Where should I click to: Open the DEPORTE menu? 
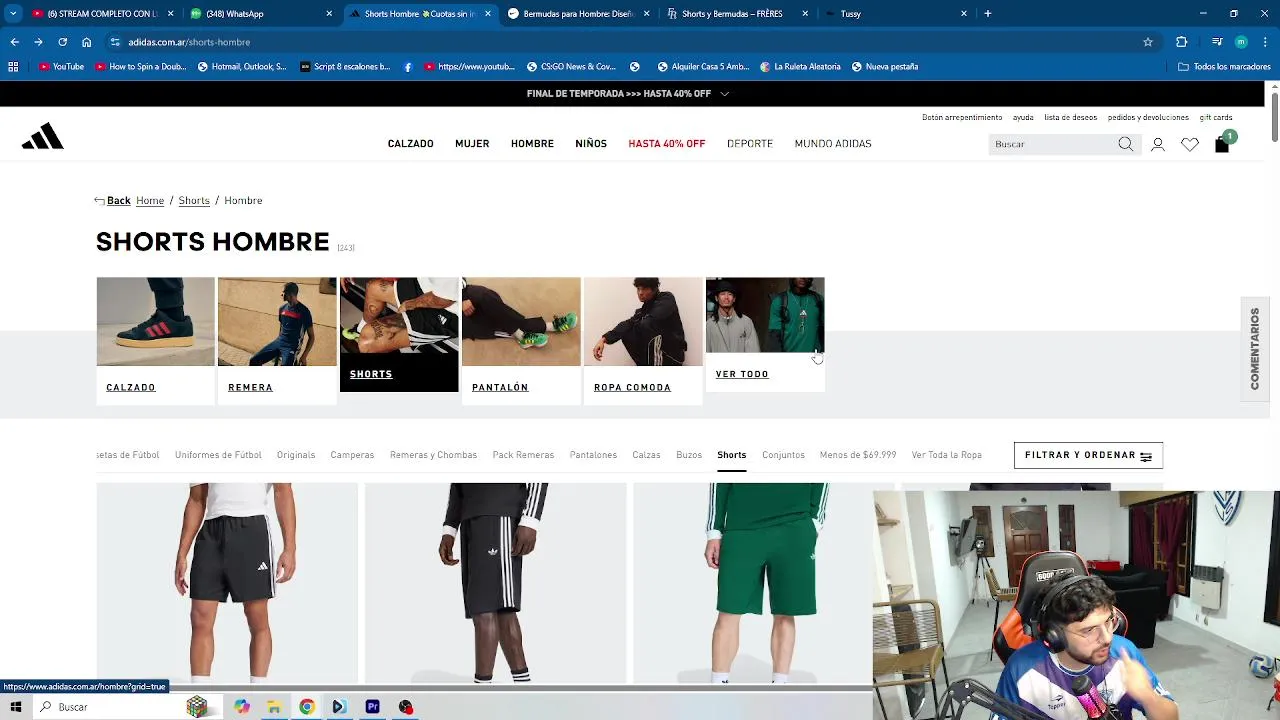click(x=750, y=144)
